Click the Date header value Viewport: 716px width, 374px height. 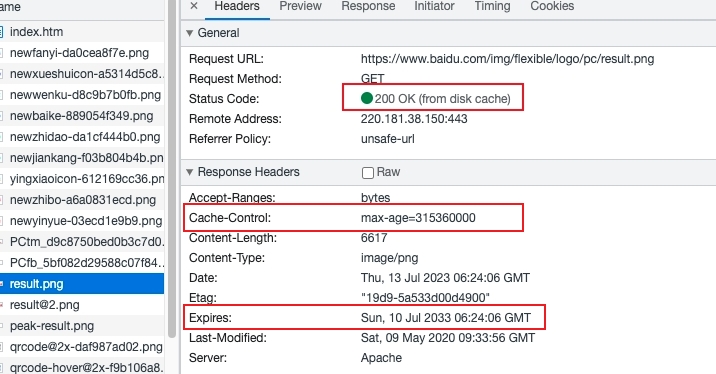(445, 278)
